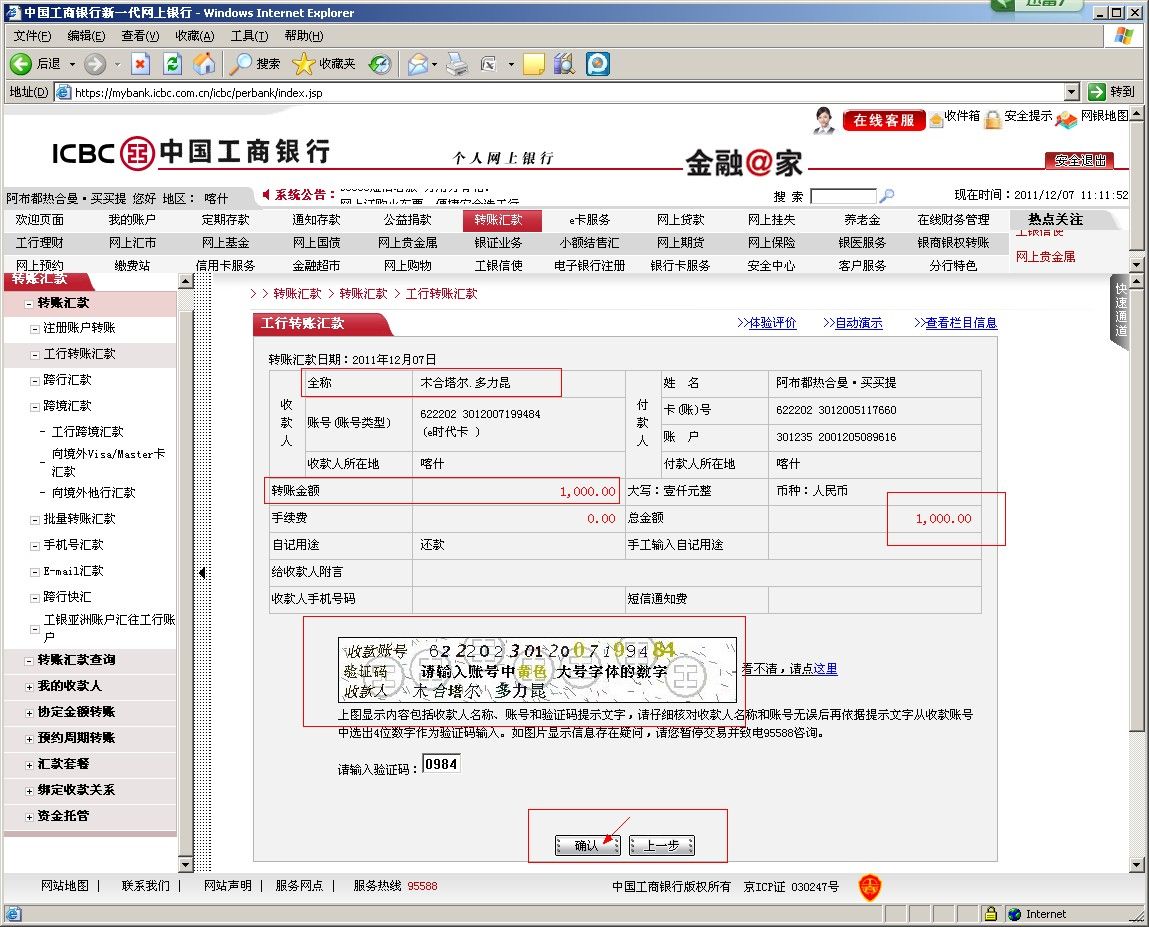The image size is (1149, 927).
Task: Open the Mail button dropdown arrow
Action: [x=435, y=64]
